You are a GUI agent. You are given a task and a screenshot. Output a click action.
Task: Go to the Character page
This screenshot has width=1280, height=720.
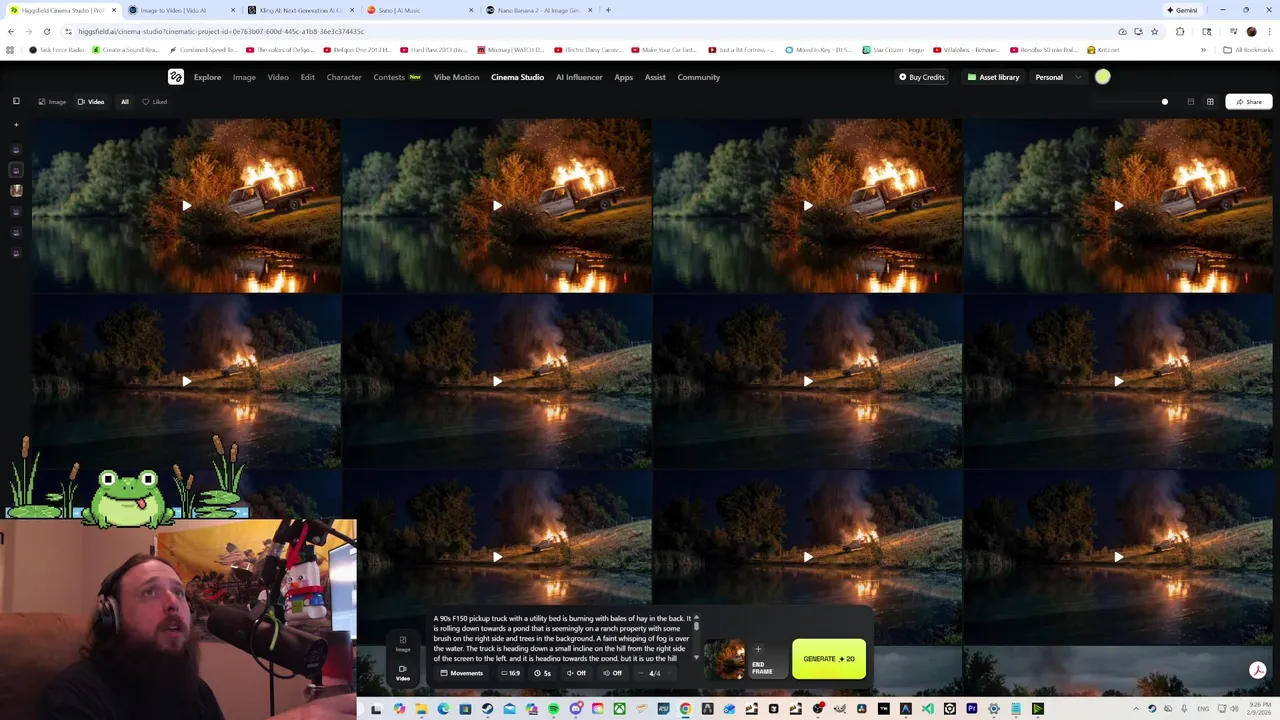pyautogui.click(x=344, y=77)
